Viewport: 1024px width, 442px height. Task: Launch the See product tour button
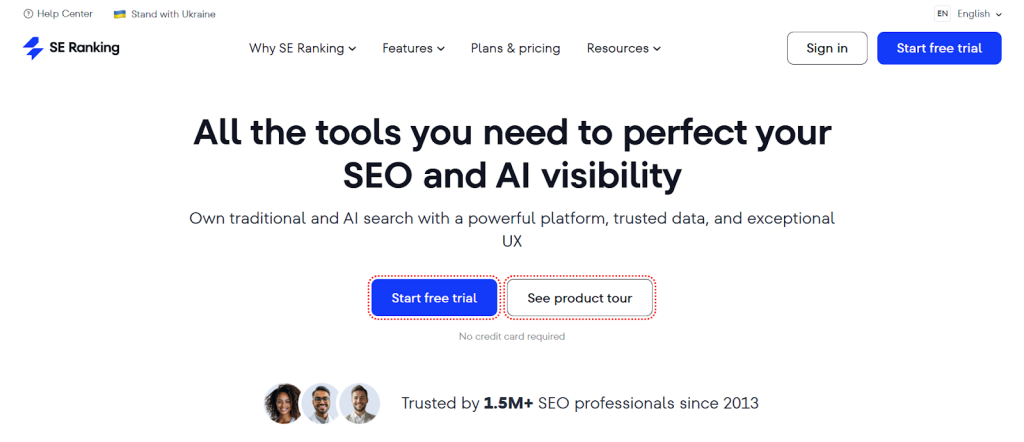click(x=580, y=298)
